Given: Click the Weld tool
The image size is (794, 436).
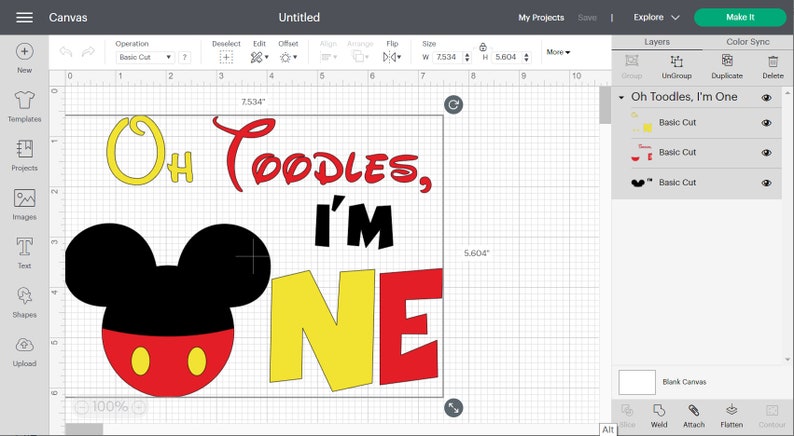Looking at the screenshot, I should click(659, 415).
